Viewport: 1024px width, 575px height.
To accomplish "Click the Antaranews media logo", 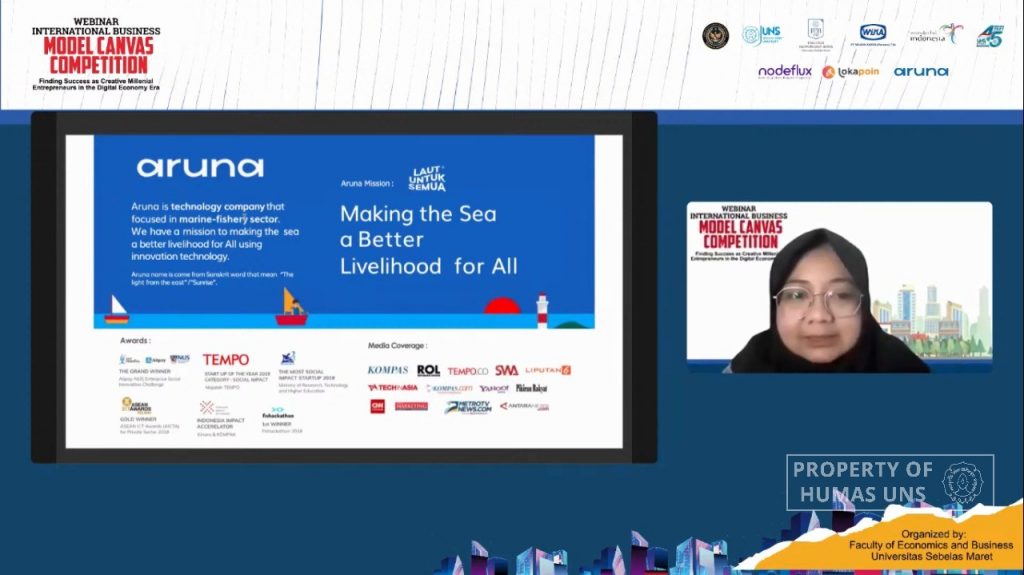I will point(524,406).
